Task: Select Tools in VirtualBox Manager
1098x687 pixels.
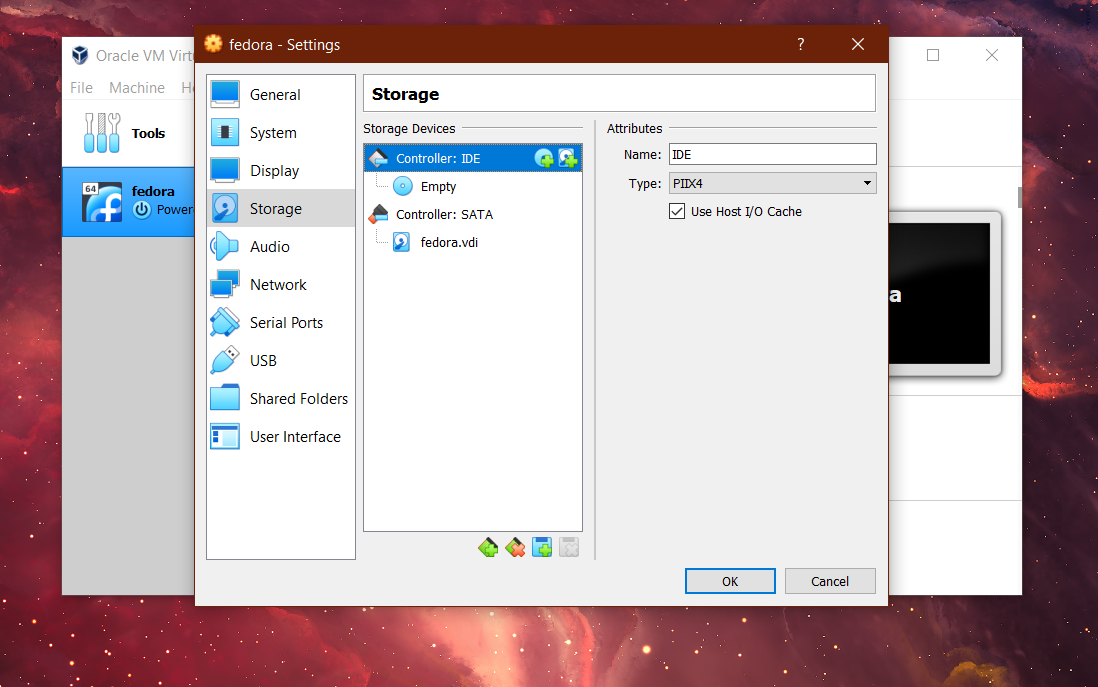Action: pos(128,133)
